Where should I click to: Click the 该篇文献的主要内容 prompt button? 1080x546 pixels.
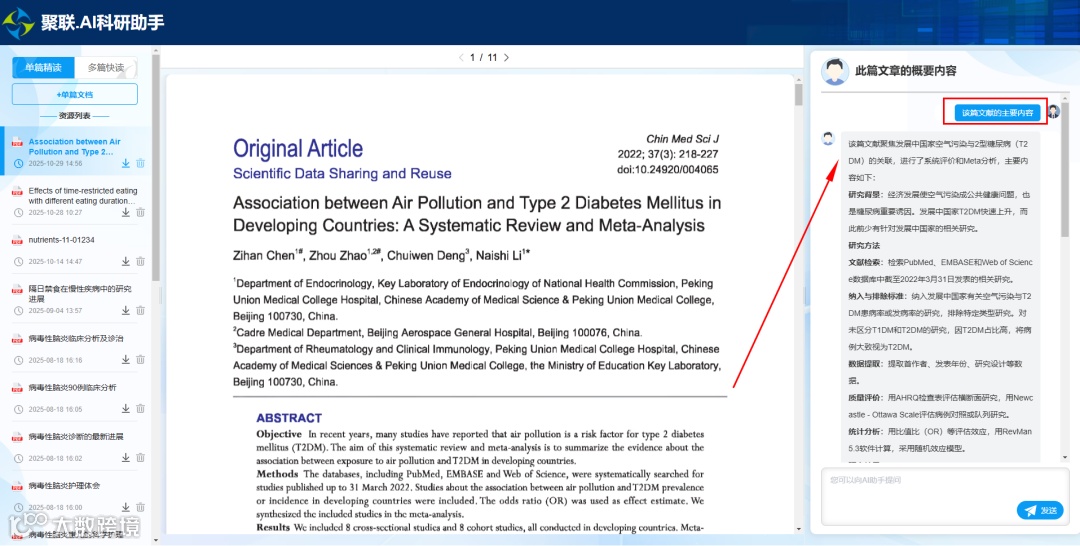click(x=997, y=113)
